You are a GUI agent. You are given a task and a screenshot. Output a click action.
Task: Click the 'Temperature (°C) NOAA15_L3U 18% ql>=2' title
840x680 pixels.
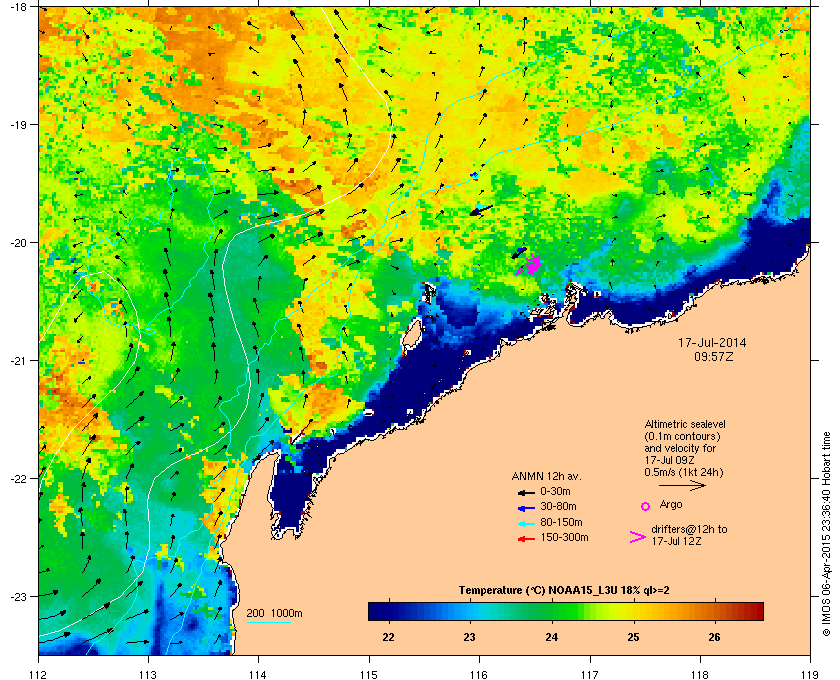point(564,590)
